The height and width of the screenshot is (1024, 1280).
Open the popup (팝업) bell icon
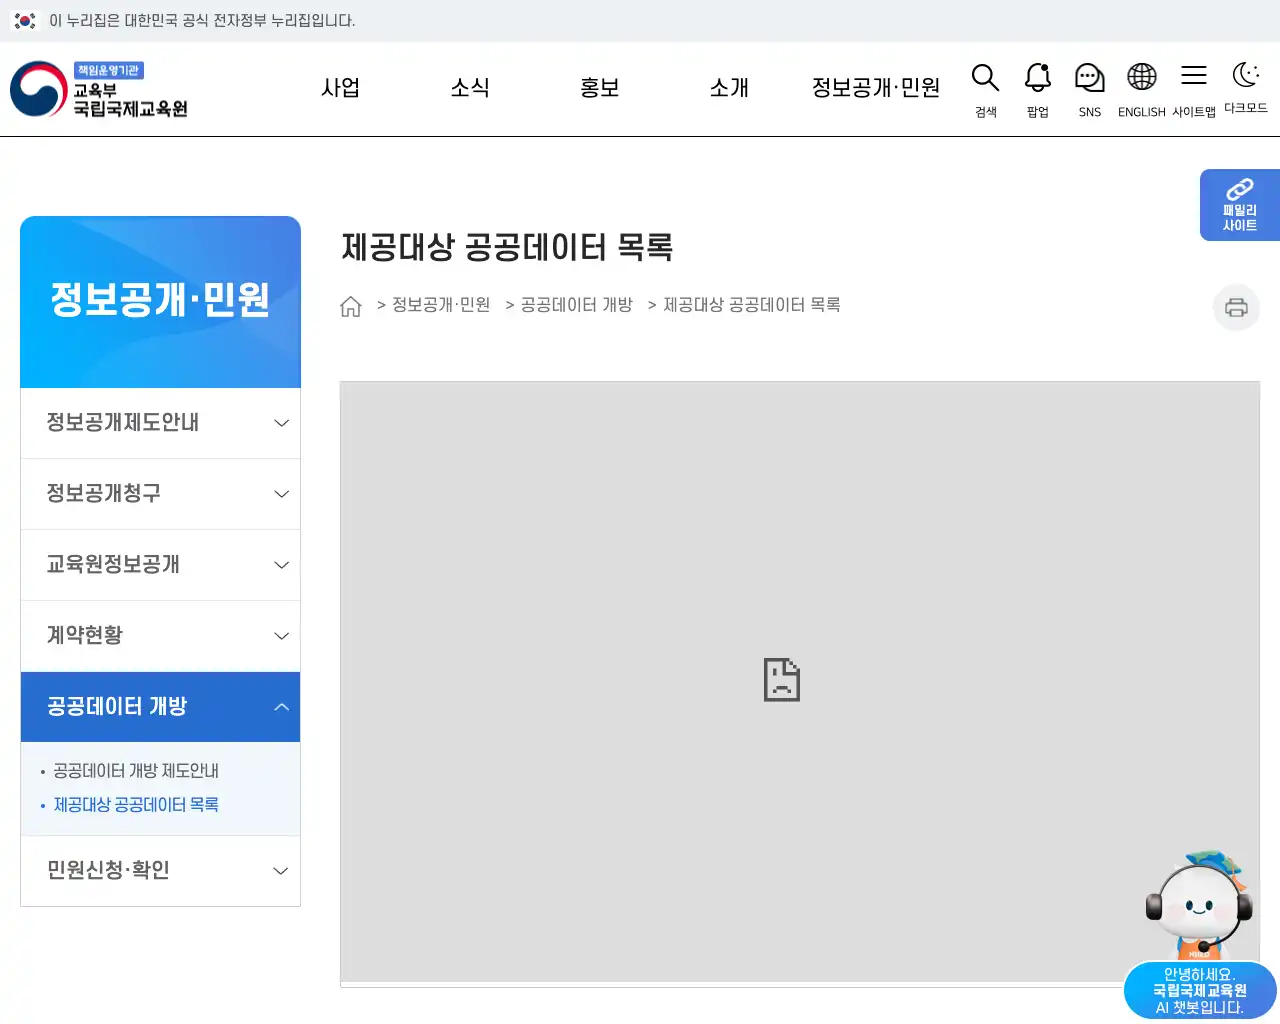coord(1038,90)
